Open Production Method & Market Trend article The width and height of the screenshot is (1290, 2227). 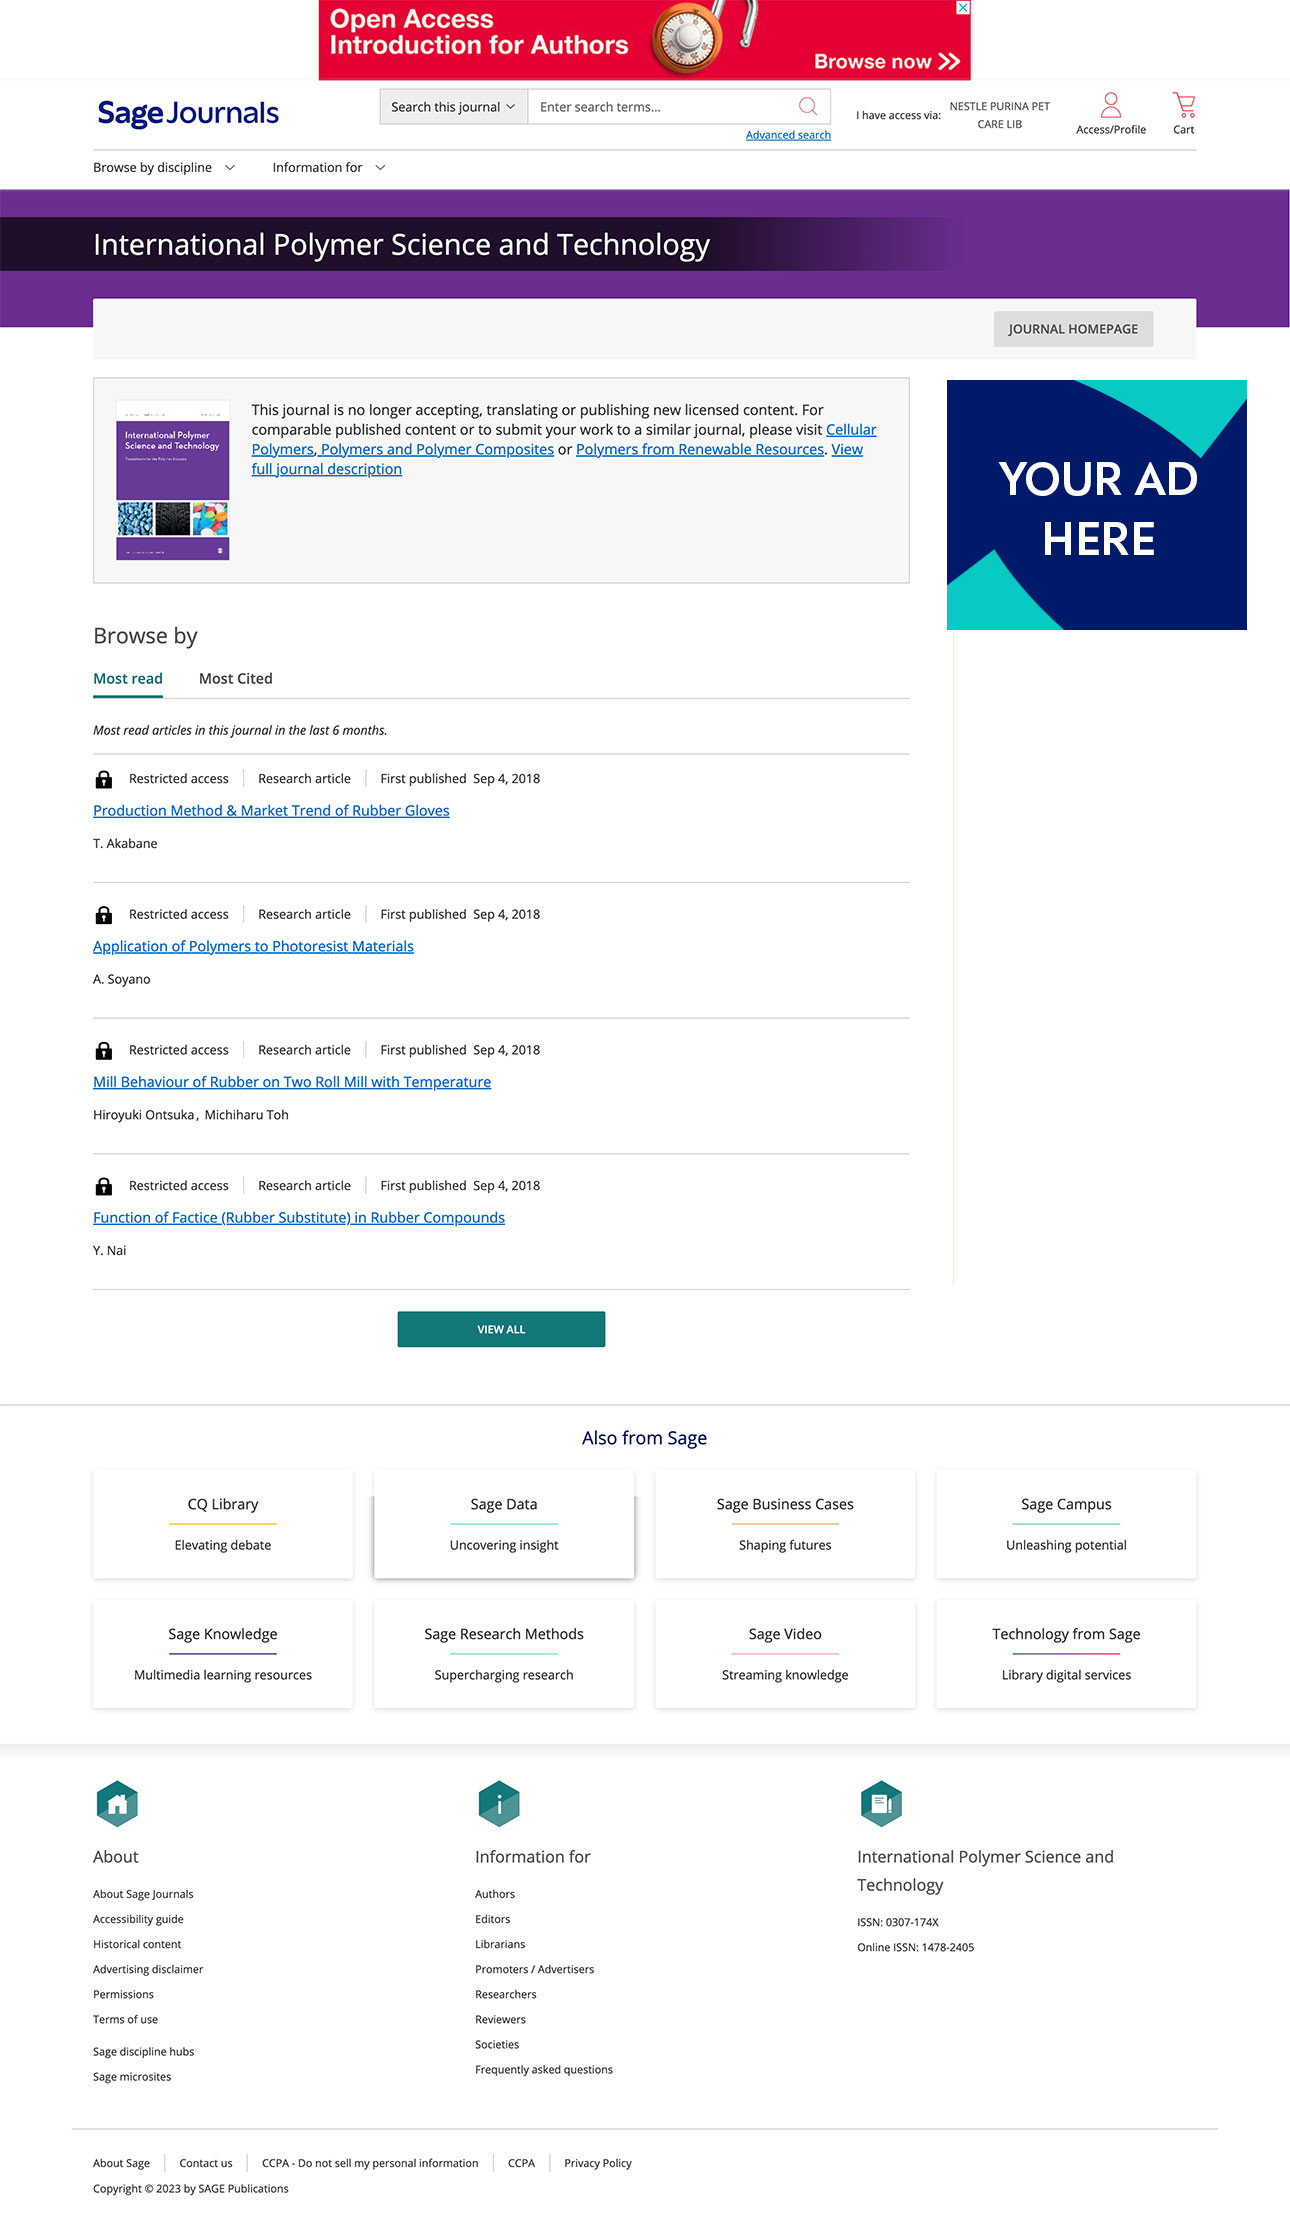pyautogui.click(x=271, y=811)
